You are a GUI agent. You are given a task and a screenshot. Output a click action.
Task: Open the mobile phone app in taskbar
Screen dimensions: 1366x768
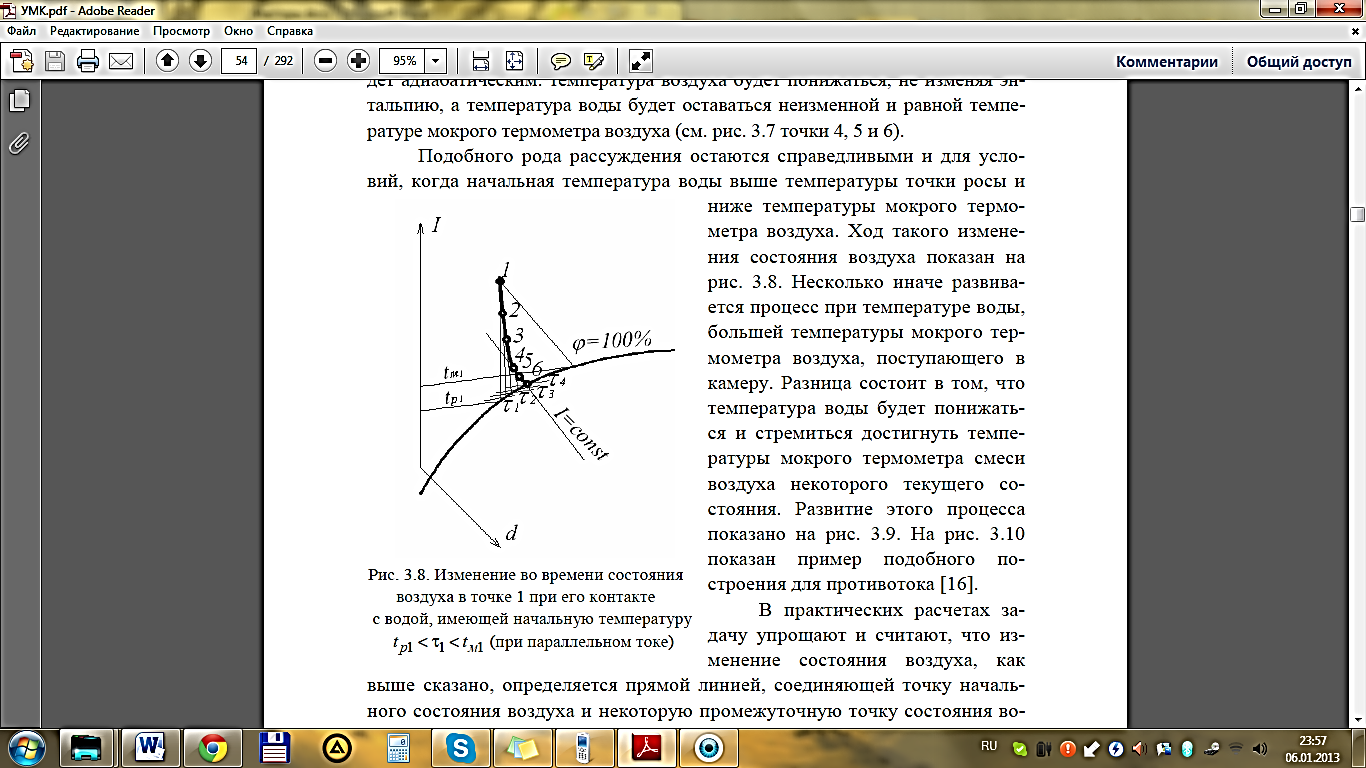pyautogui.click(x=585, y=747)
